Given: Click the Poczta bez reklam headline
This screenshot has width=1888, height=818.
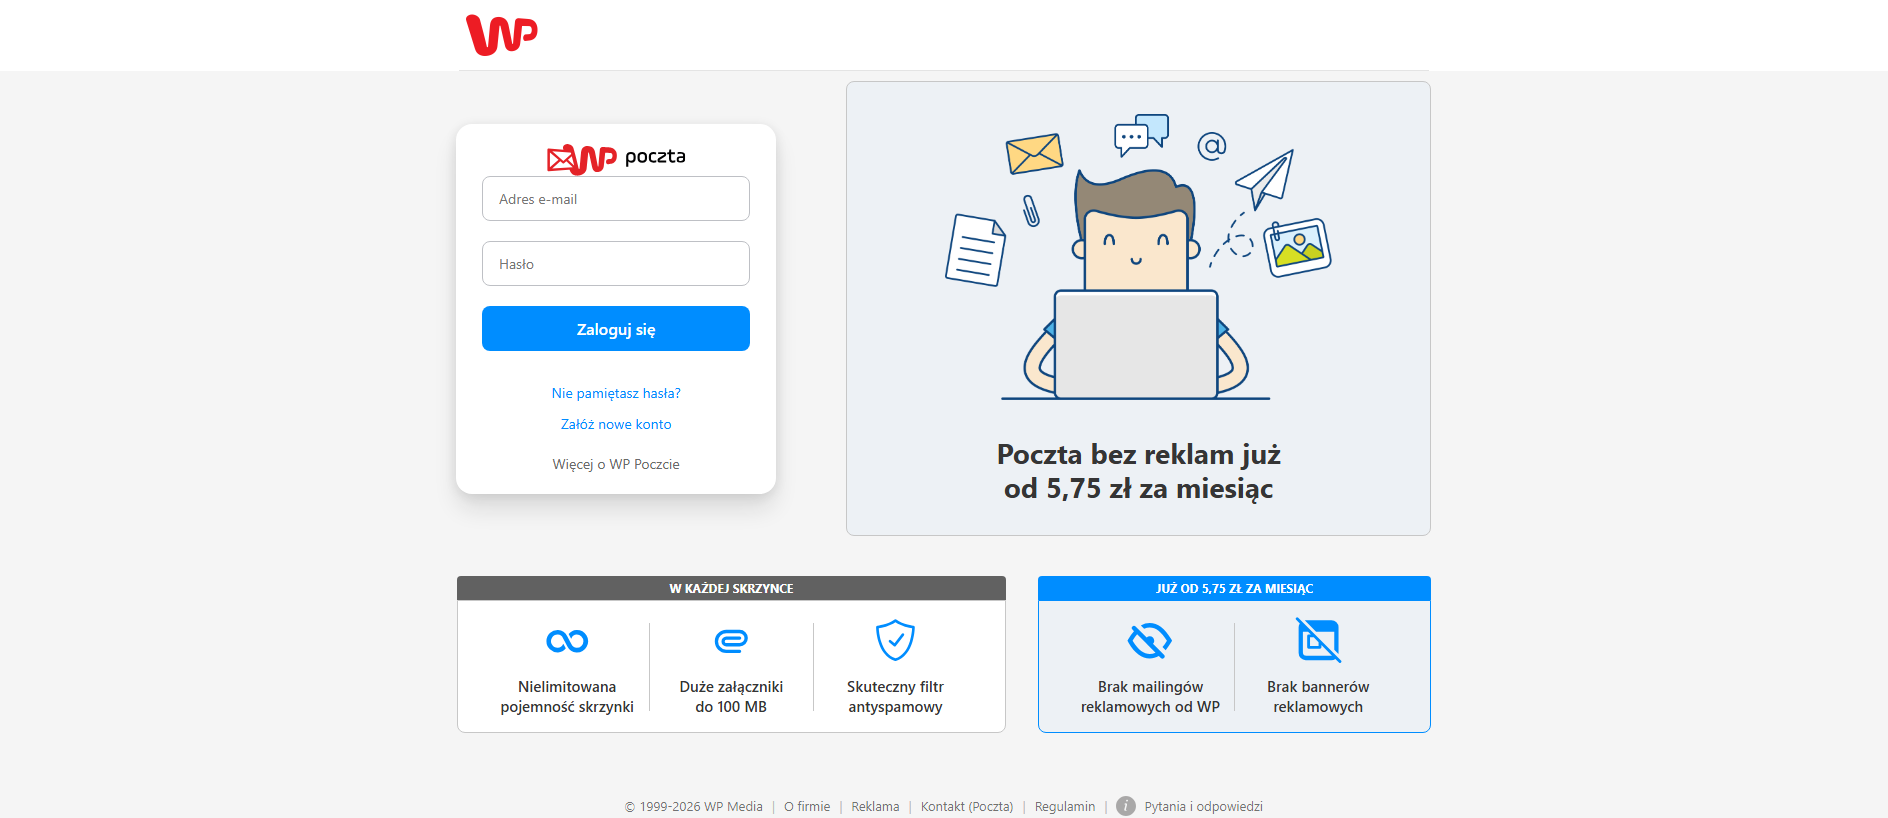Looking at the screenshot, I should click(1138, 471).
